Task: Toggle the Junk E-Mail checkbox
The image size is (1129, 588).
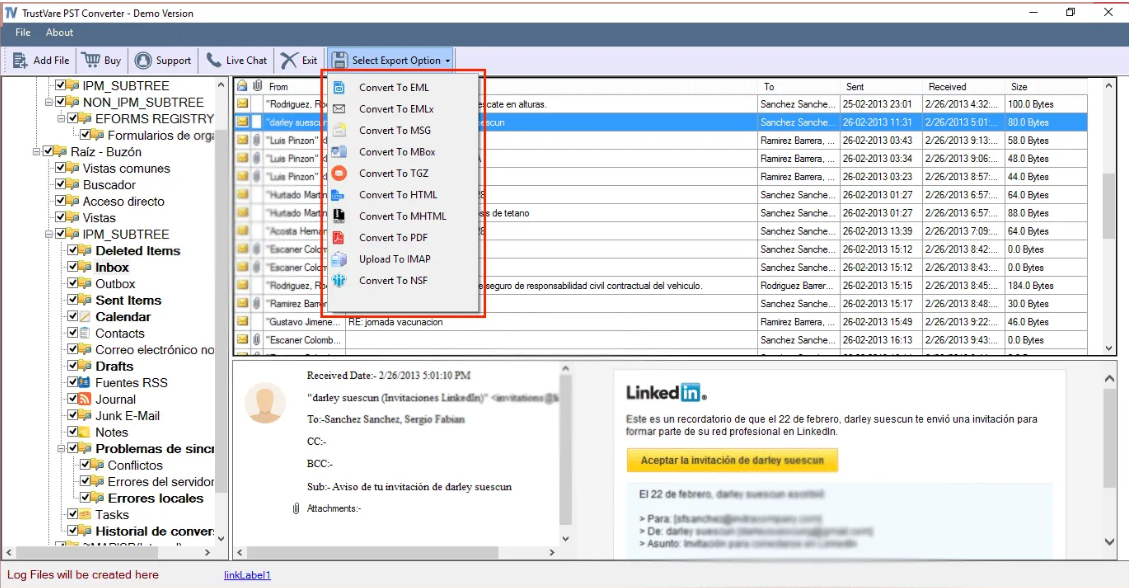Action: 73,415
